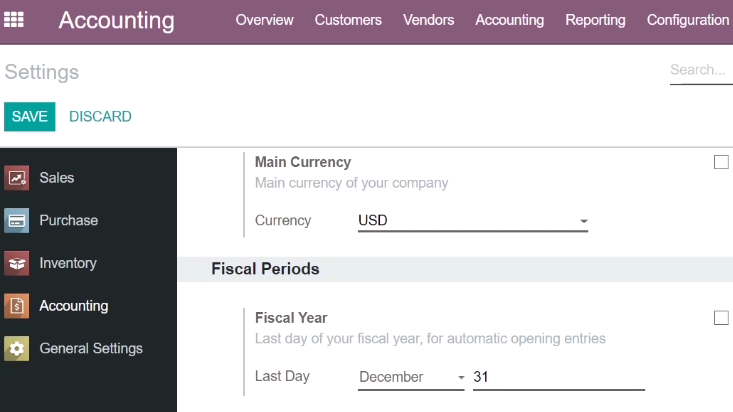Select the Sales settings icon
The height and width of the screenshot is (412, 733).
pos(16,178)
